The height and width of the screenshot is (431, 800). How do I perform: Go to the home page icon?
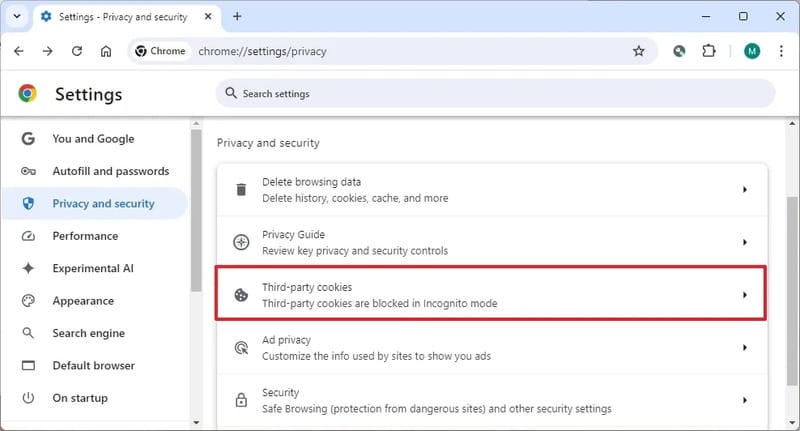tap(106, 51)
